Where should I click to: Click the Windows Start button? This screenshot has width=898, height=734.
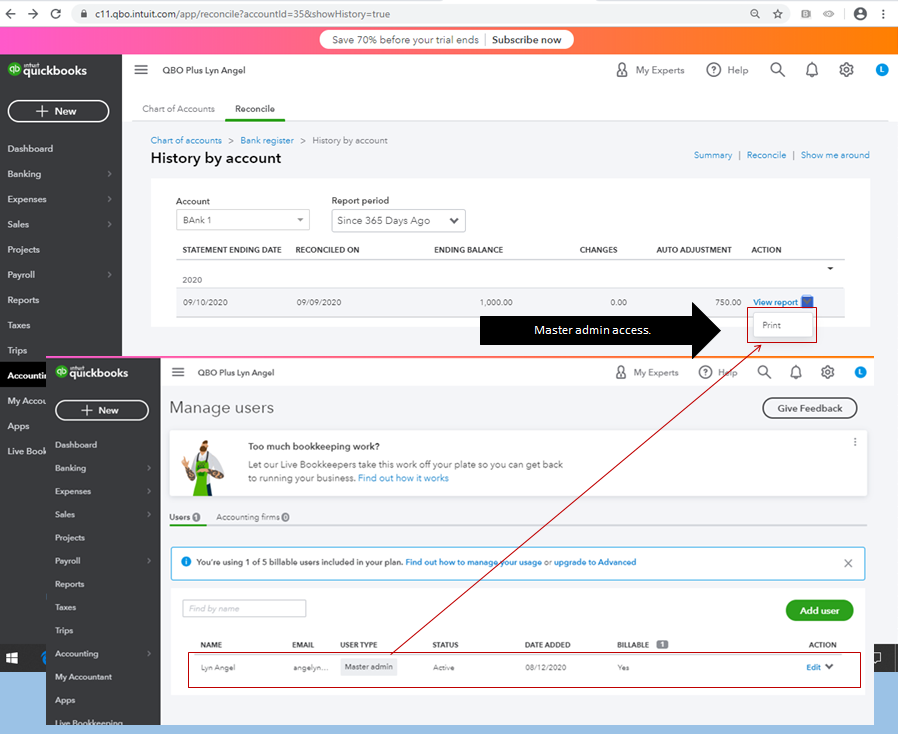point(12,658)
